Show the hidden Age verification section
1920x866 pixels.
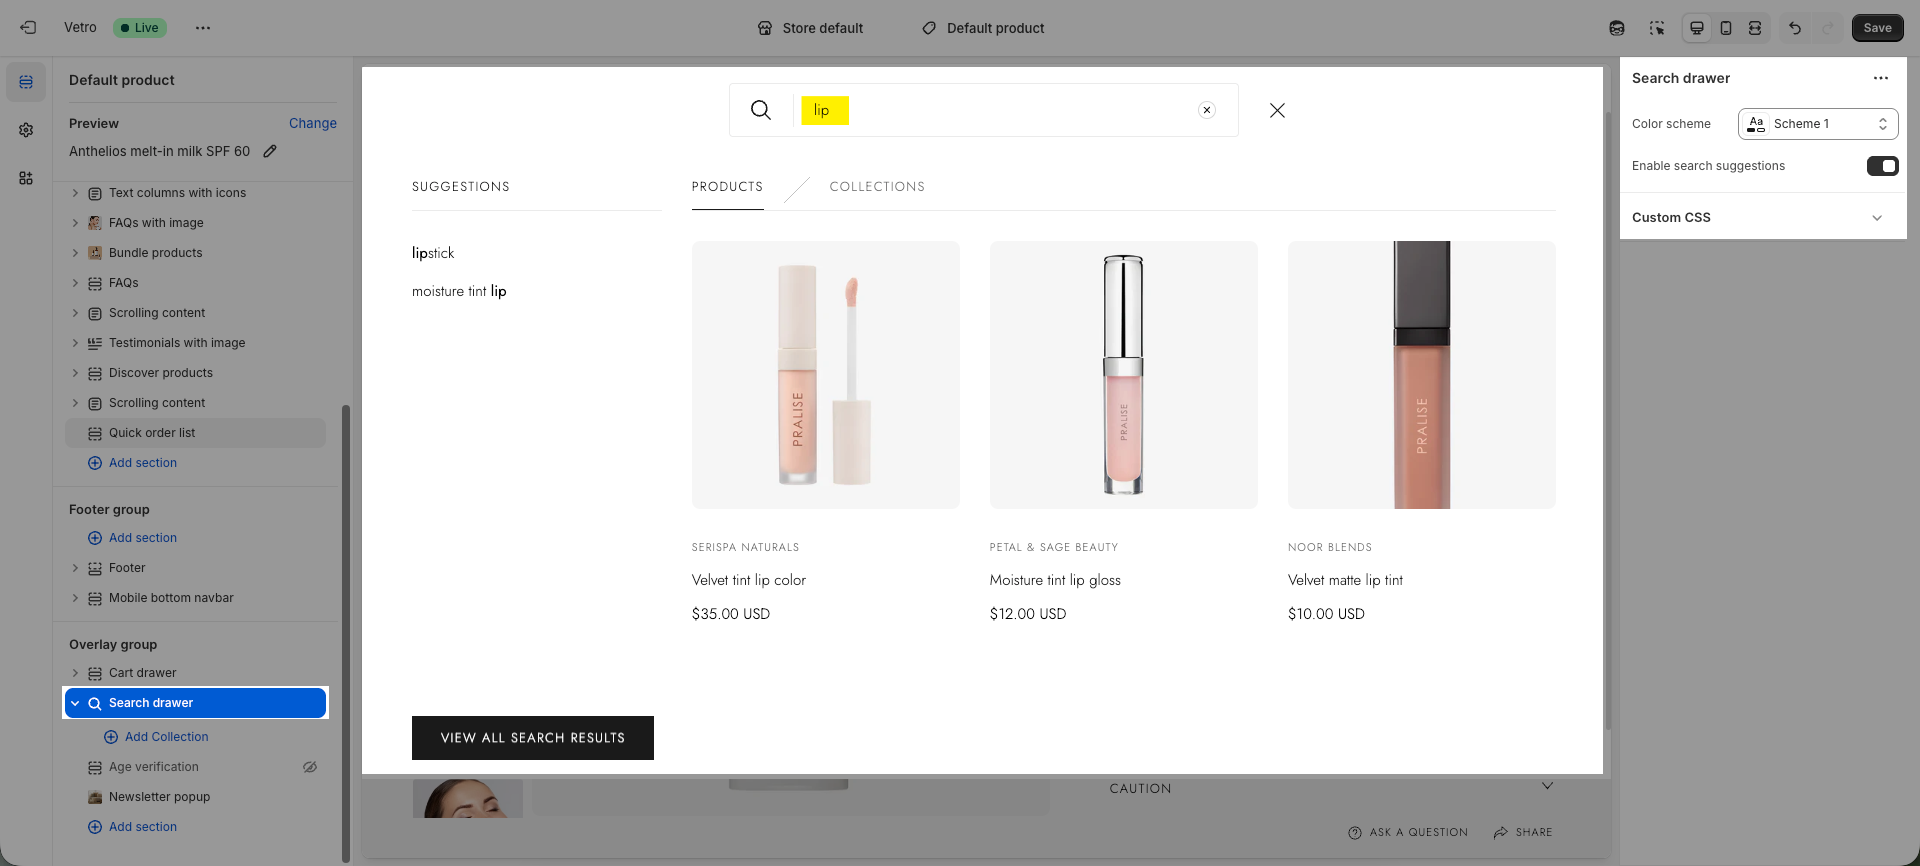(310, 767)
